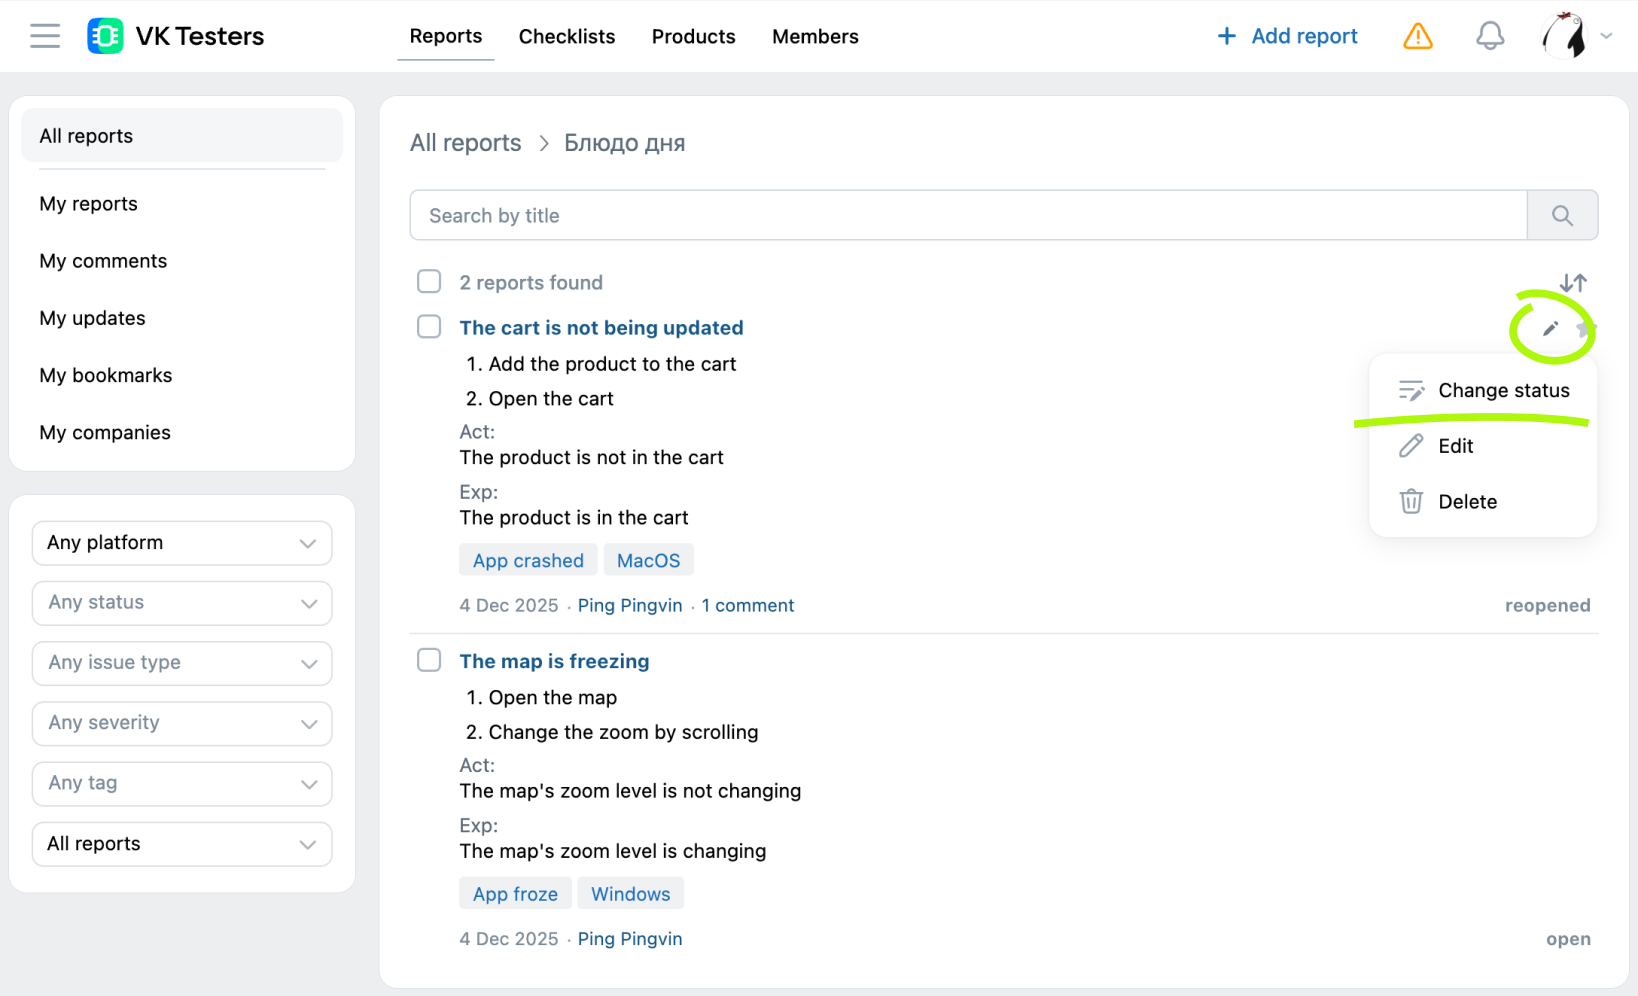Choose Change status from the menu
The image size is (1638, 996).
[1483, 390]
